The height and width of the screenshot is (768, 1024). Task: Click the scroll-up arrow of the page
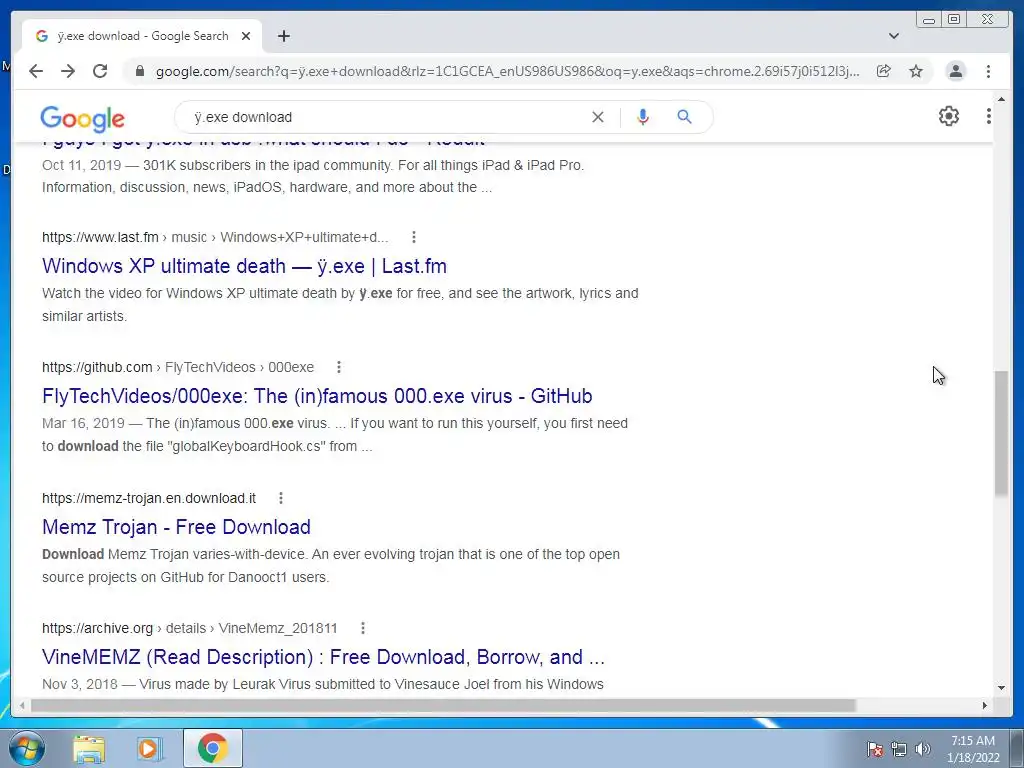point(1001,99)
